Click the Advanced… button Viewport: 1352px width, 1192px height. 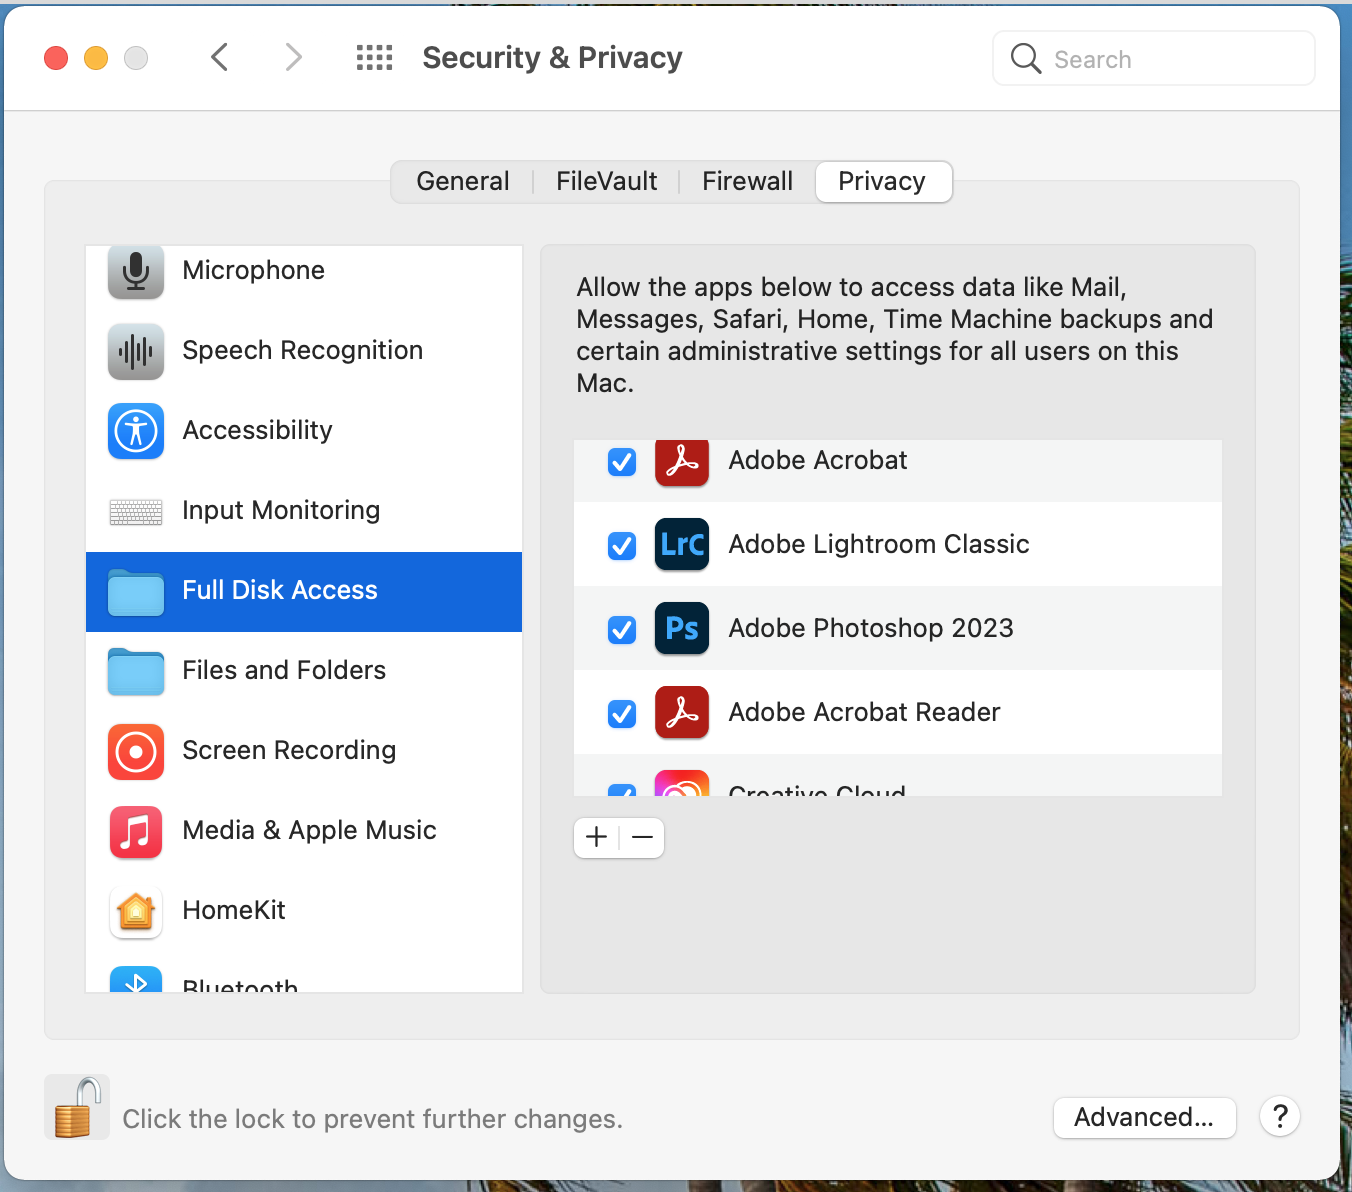pyautogui.click(x=1144, y=1117)
